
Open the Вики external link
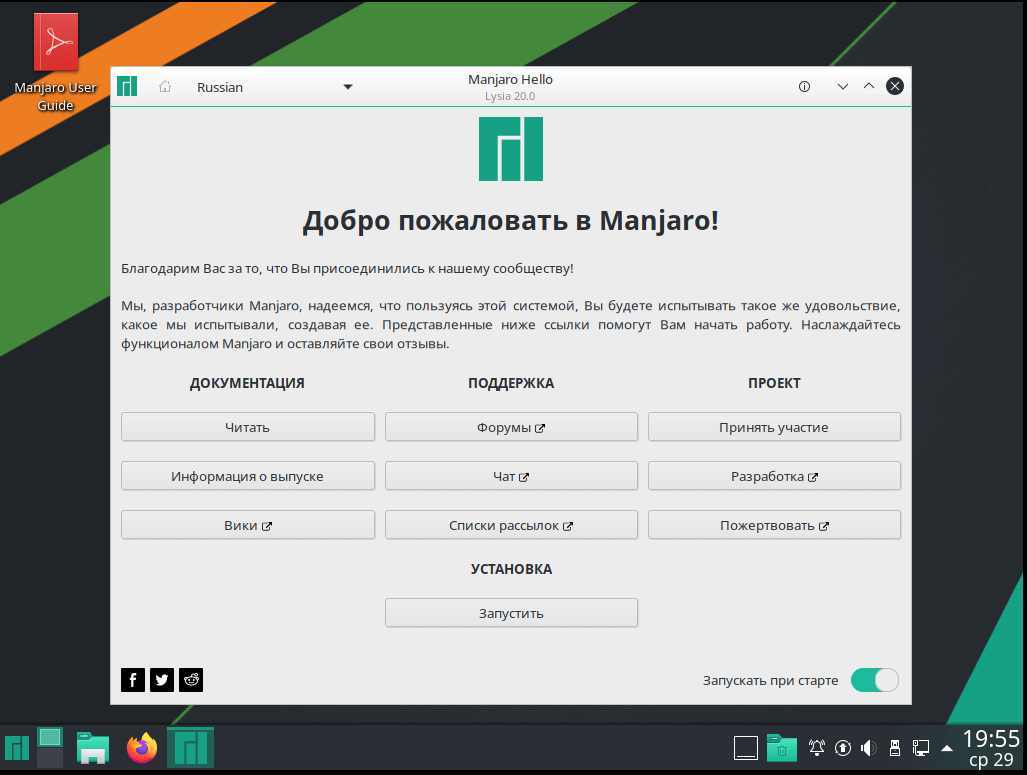[x=248, y=525]
